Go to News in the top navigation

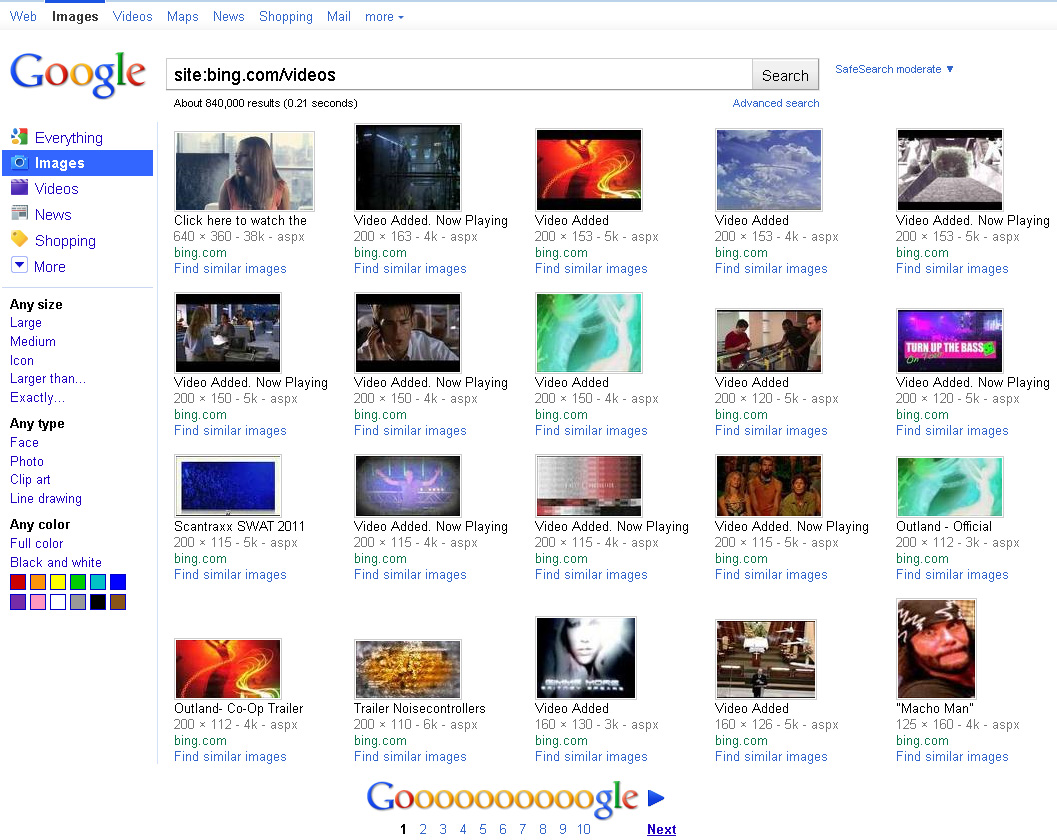[229, 16]
